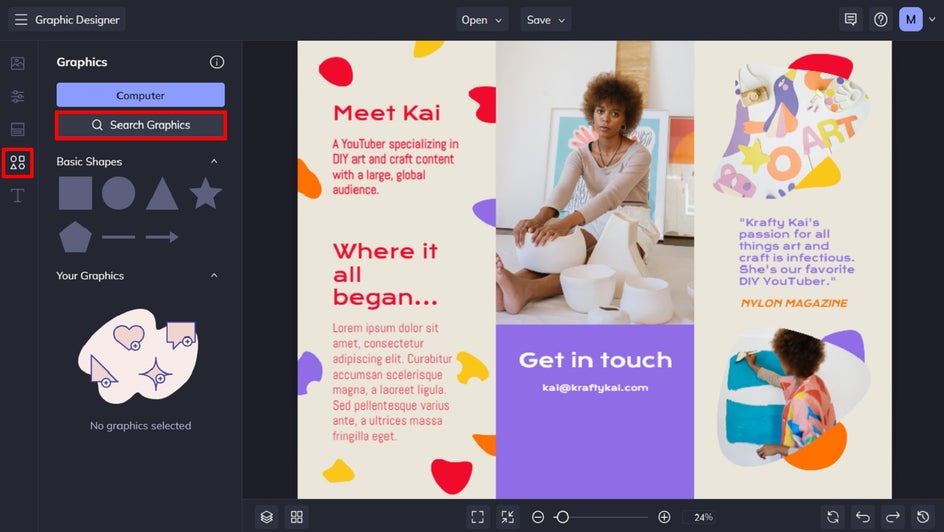Open the Open dropdown menu
944x532 pixels.
tap(482, 20)
